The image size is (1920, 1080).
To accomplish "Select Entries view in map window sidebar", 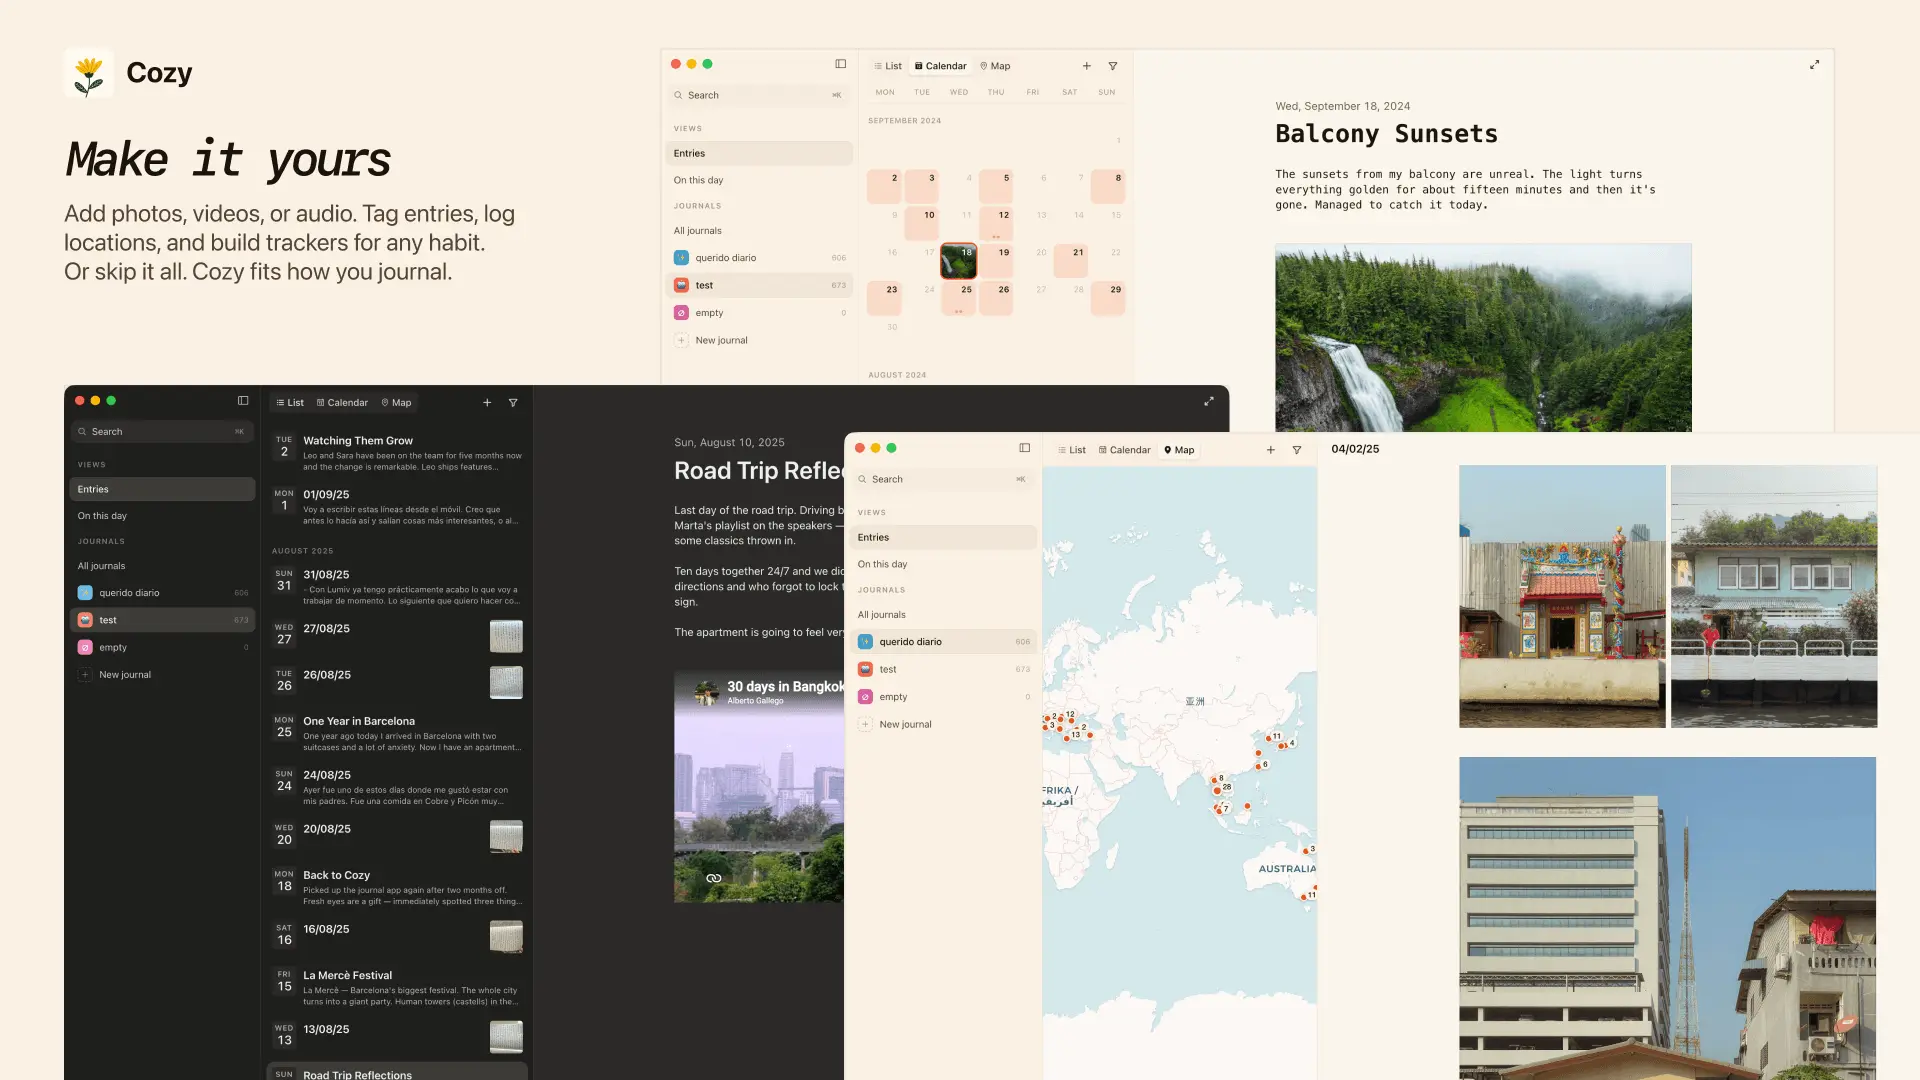I will coord(942,537).
